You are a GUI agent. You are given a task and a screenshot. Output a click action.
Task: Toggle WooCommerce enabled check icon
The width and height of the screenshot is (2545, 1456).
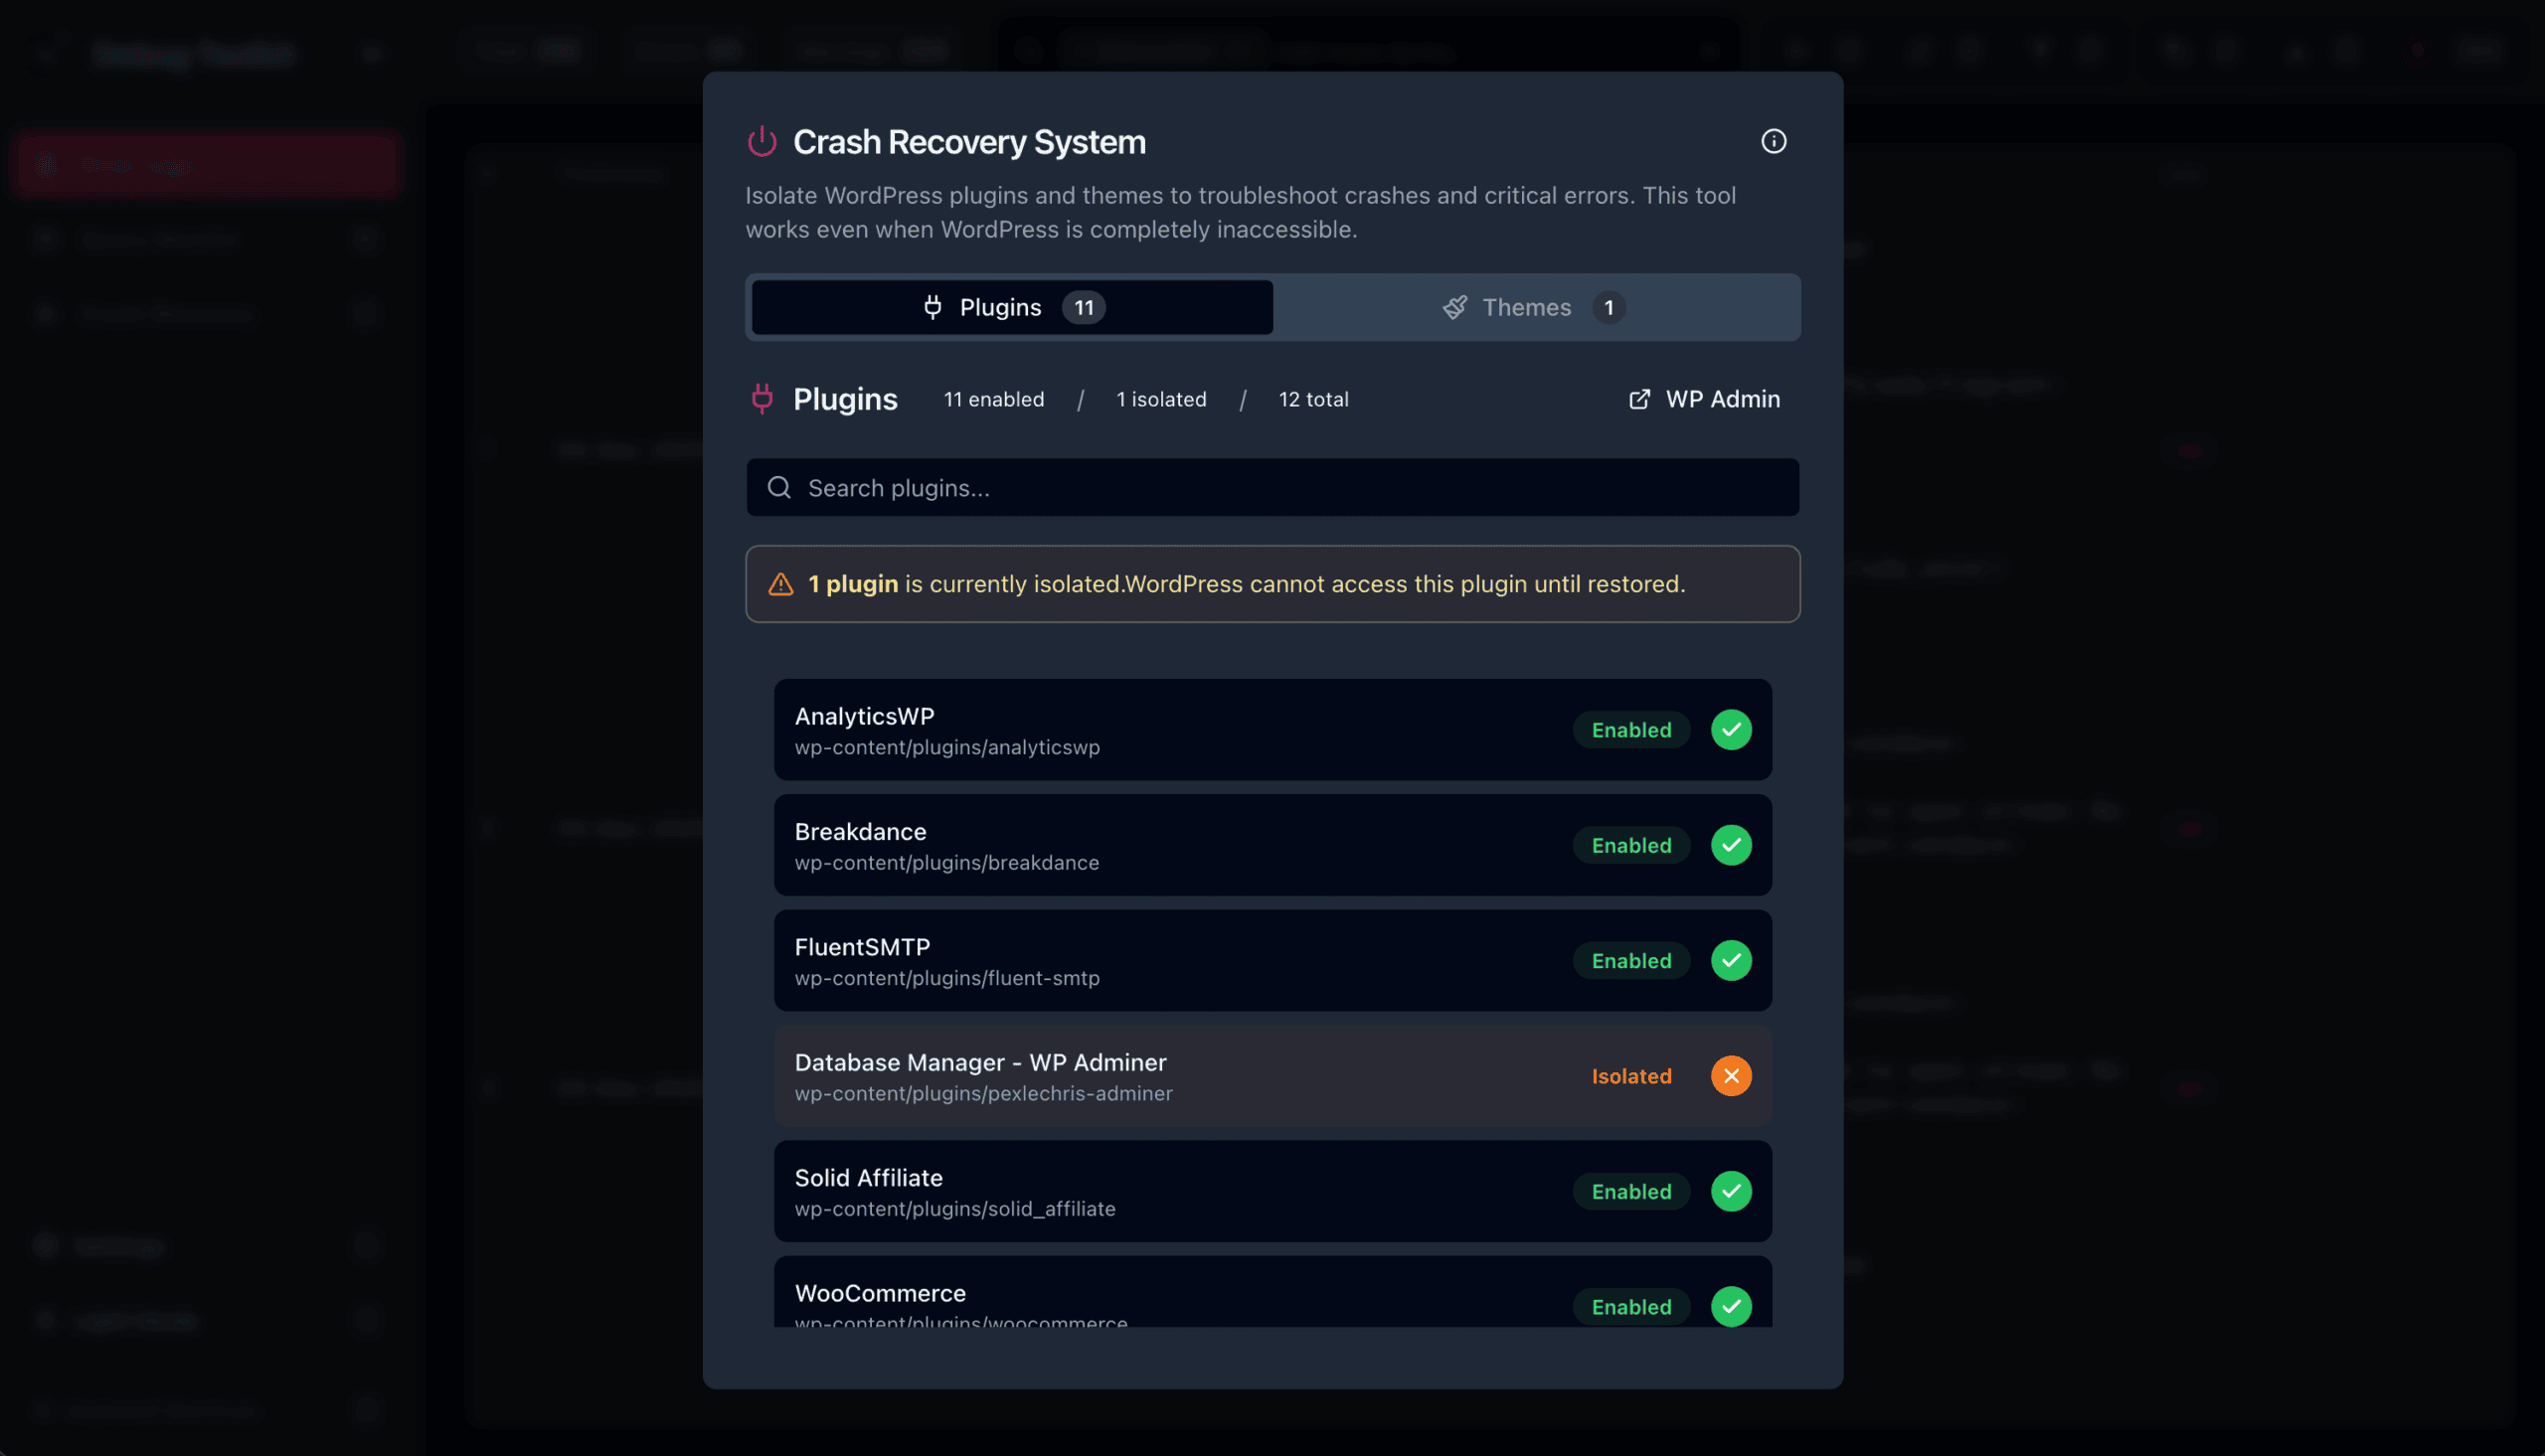pos(1731,1306)
